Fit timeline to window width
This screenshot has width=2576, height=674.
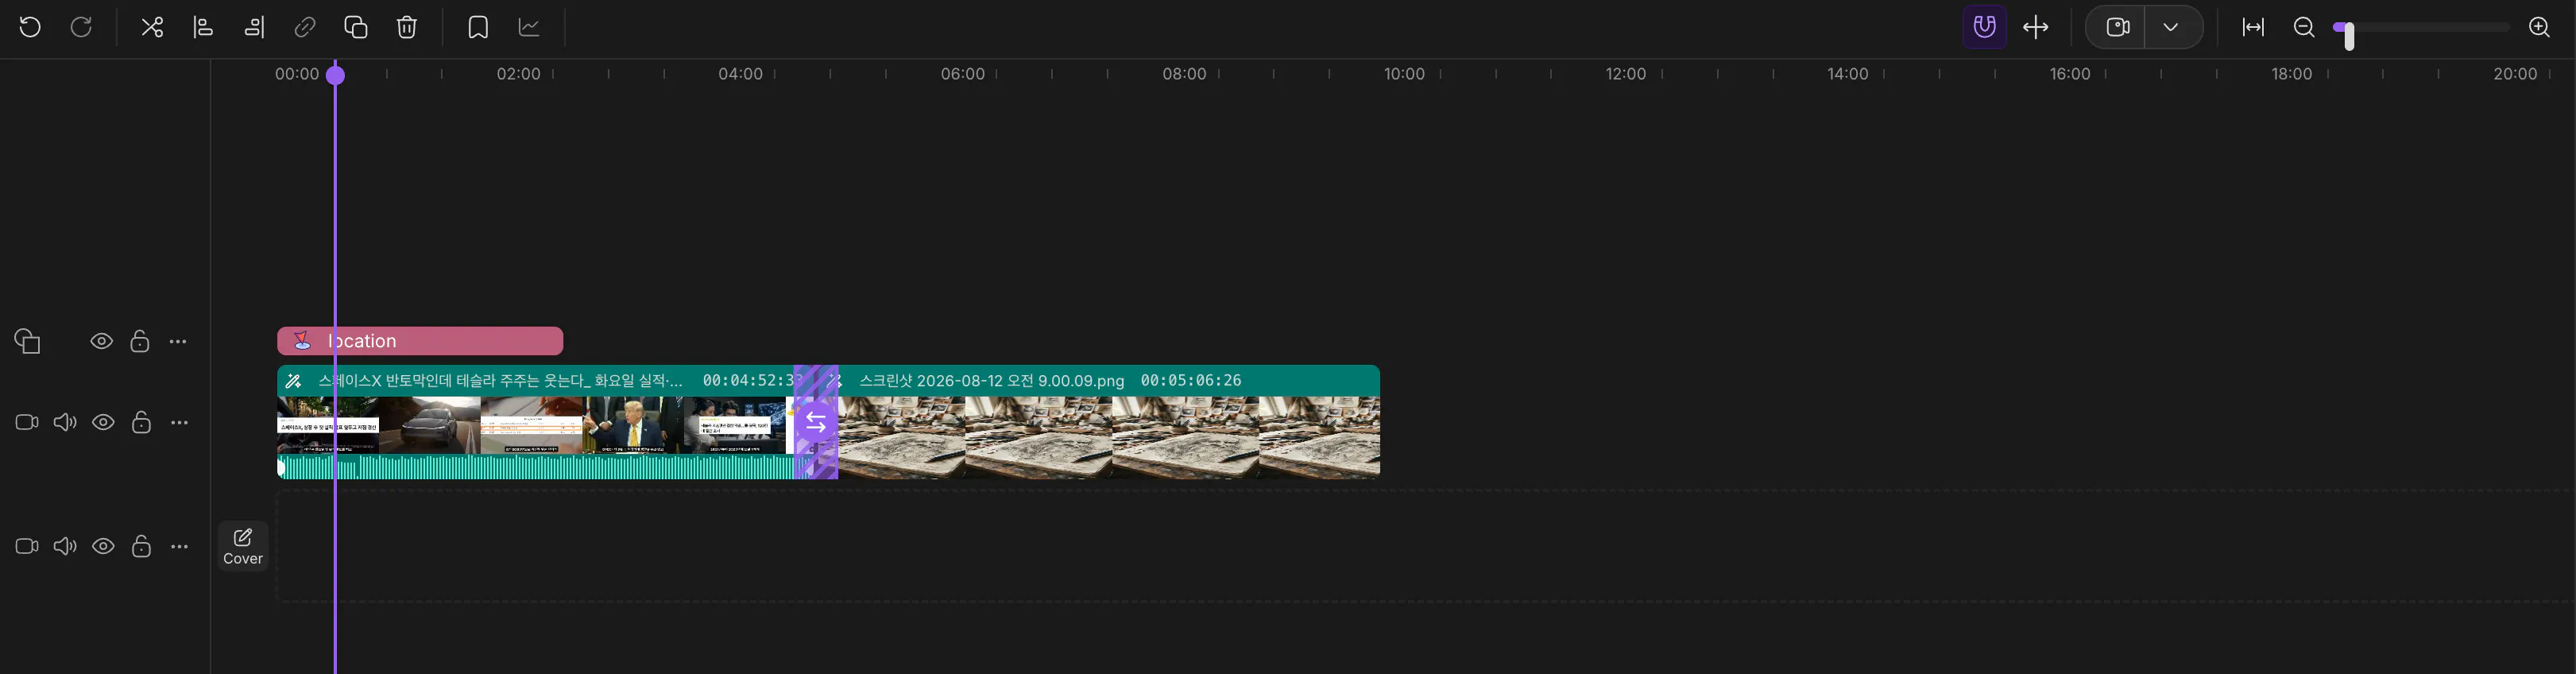[x=2253, y=27]
